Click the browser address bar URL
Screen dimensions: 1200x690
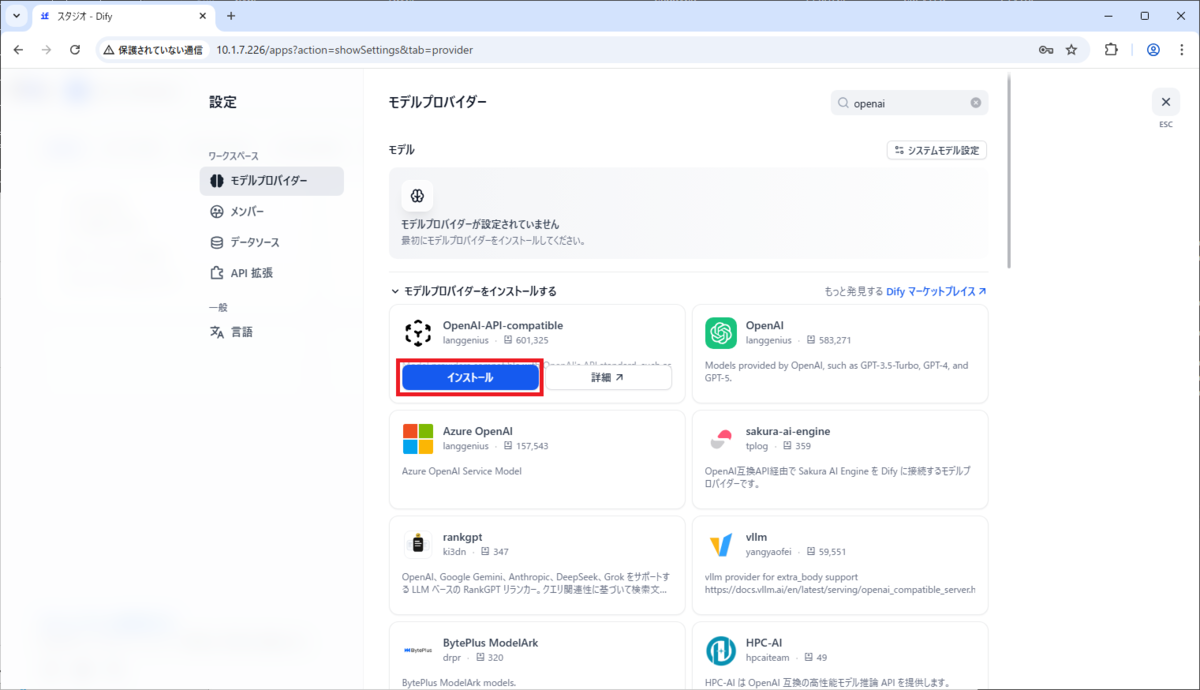(344, 49)
